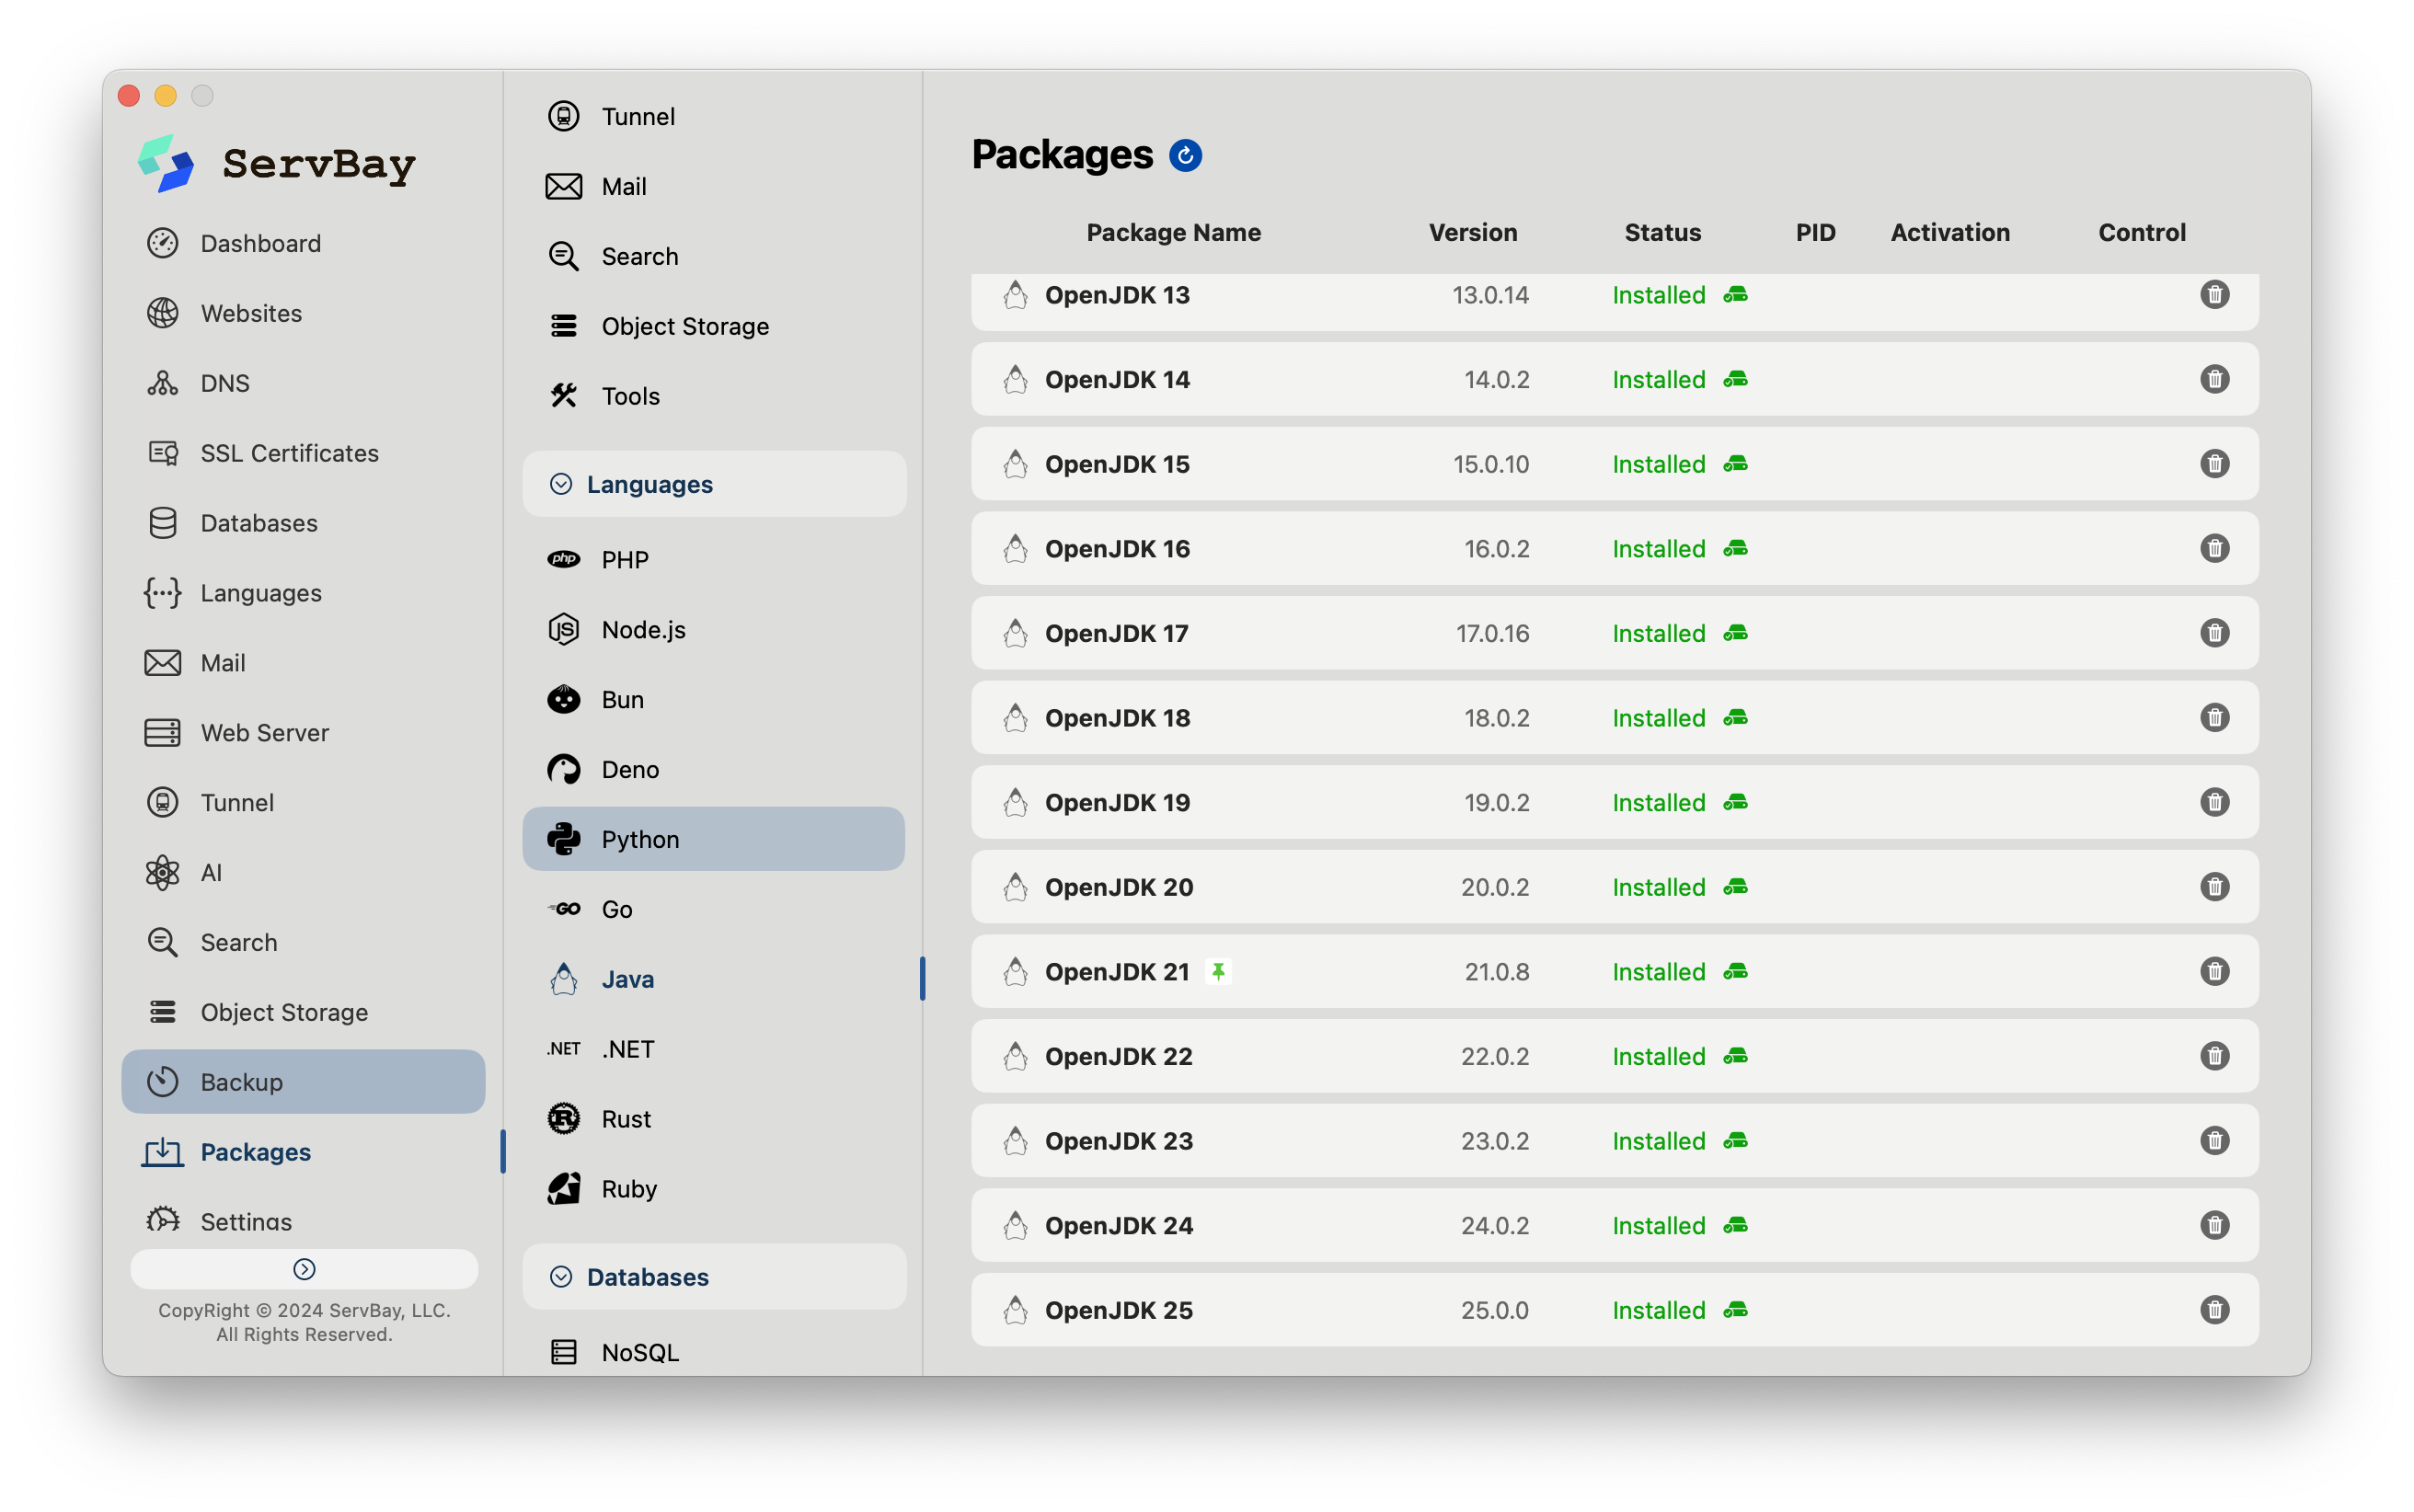Image resolution: width=2414 pixels, height=1512 pixels.
Task: Open the AI section in sidebar
Action: coord(211,873)
